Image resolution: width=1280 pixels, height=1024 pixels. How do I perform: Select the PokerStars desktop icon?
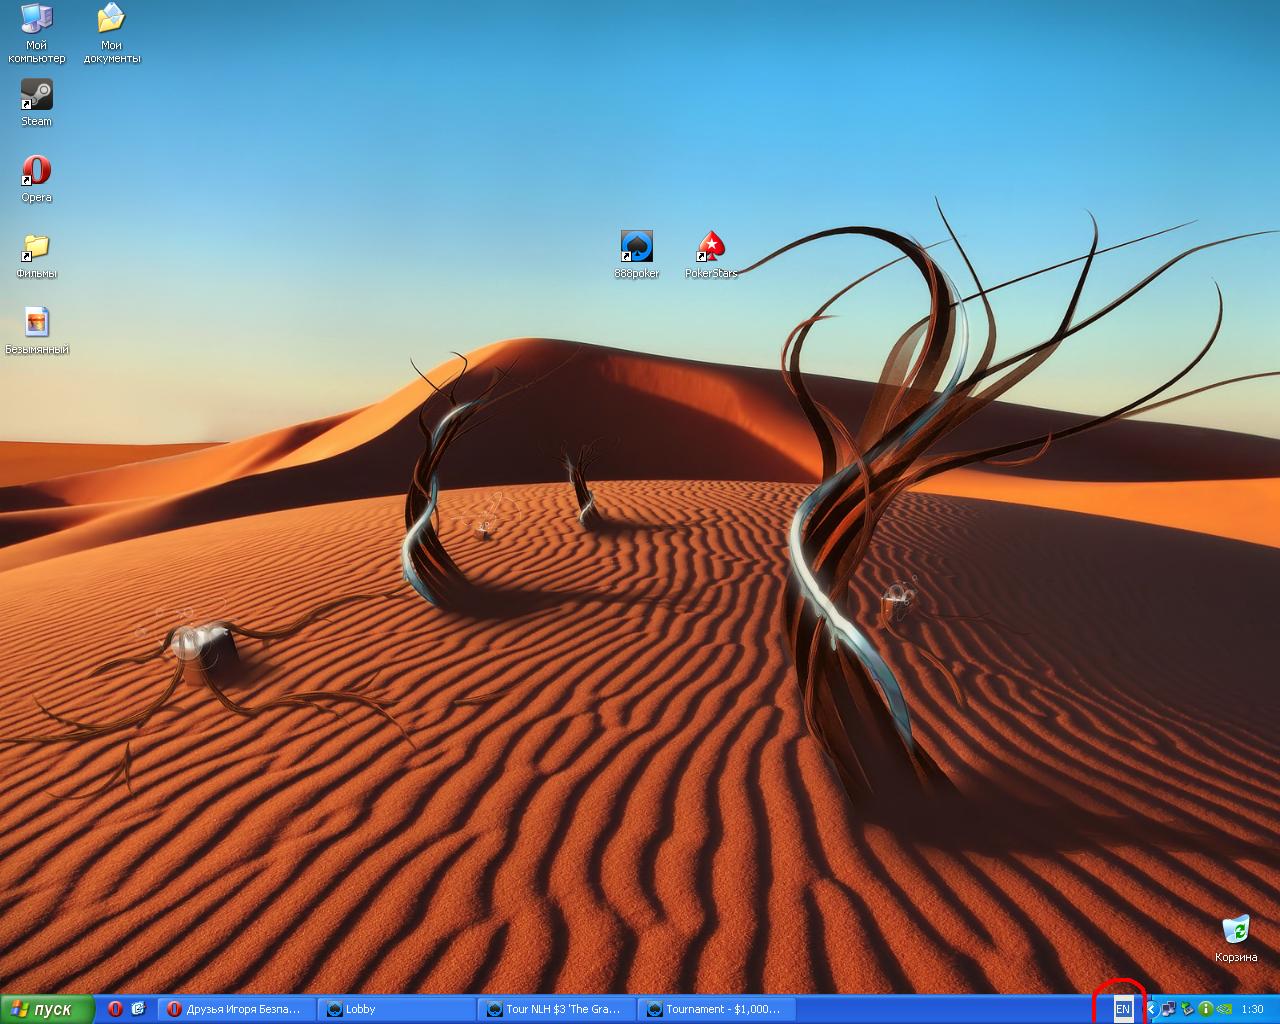pos(711,247)
